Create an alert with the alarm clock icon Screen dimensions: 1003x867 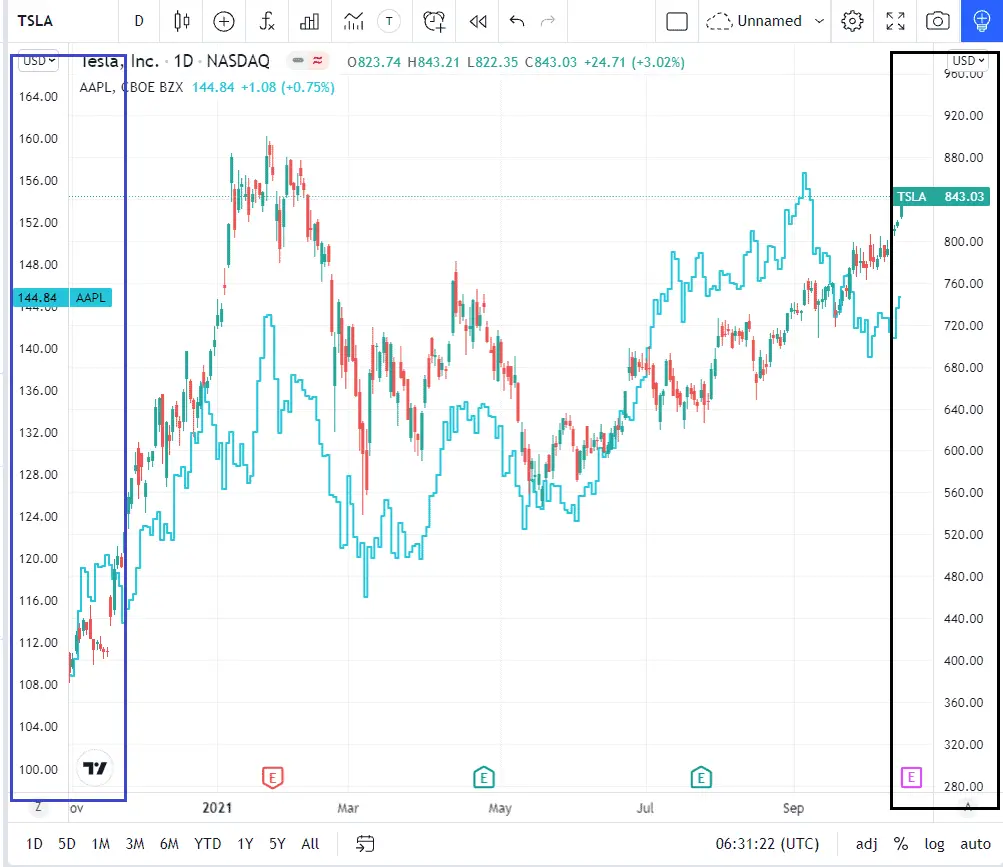coord(434,21)
